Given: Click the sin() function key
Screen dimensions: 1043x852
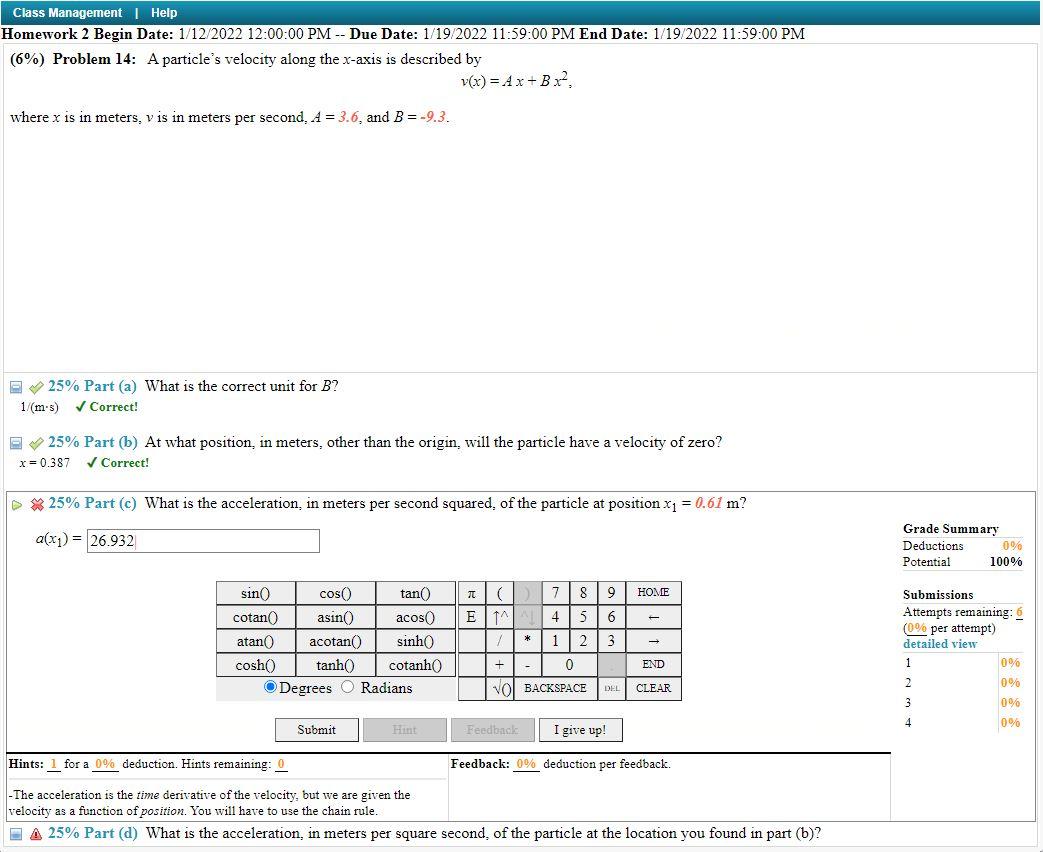Looking at the screenshot, I should [x=255, y=592].
